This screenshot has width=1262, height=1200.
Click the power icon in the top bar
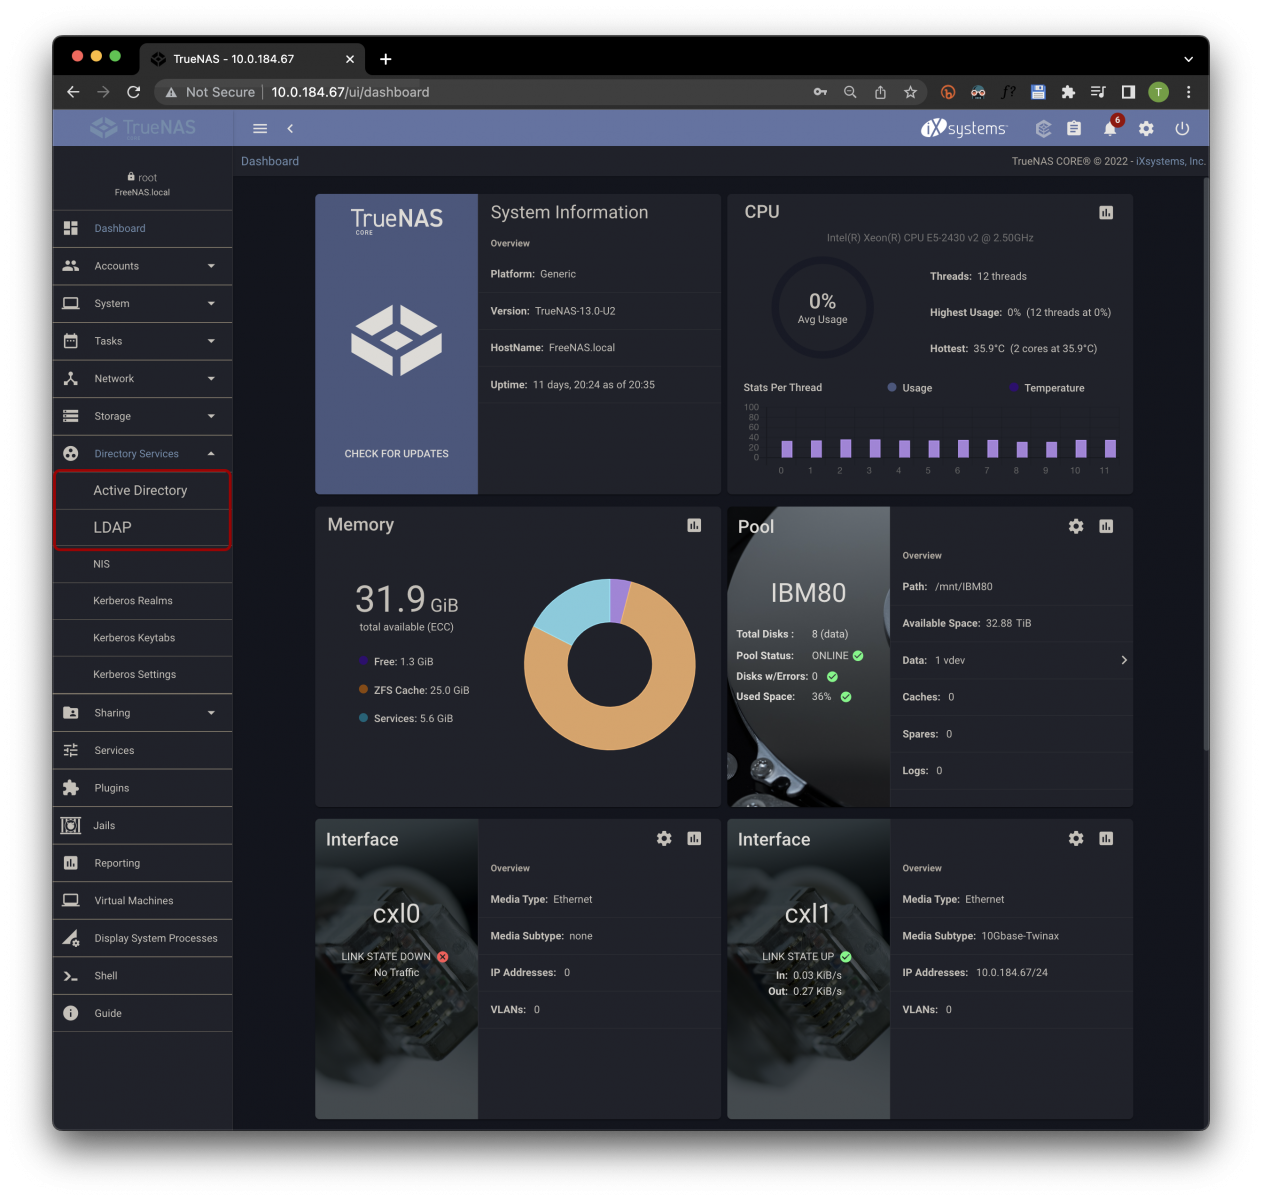pyautogui.click(x=1182, y=128)
